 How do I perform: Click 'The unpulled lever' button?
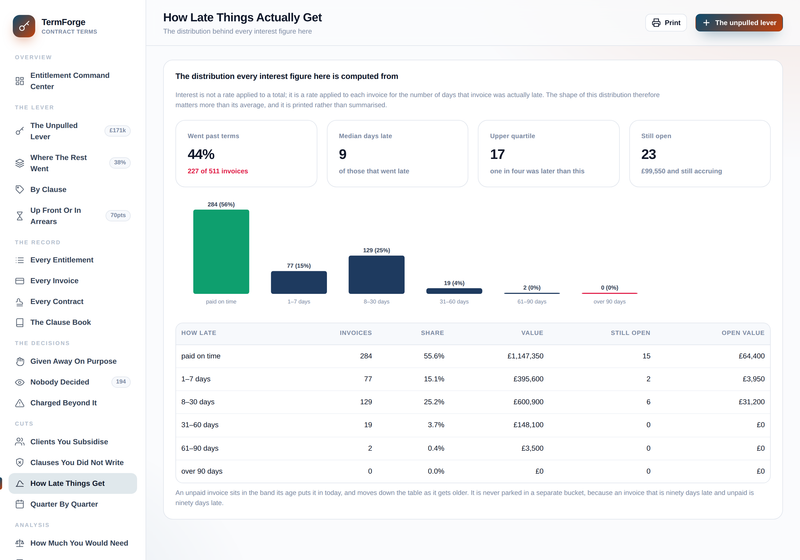click(x=739, y=22)
